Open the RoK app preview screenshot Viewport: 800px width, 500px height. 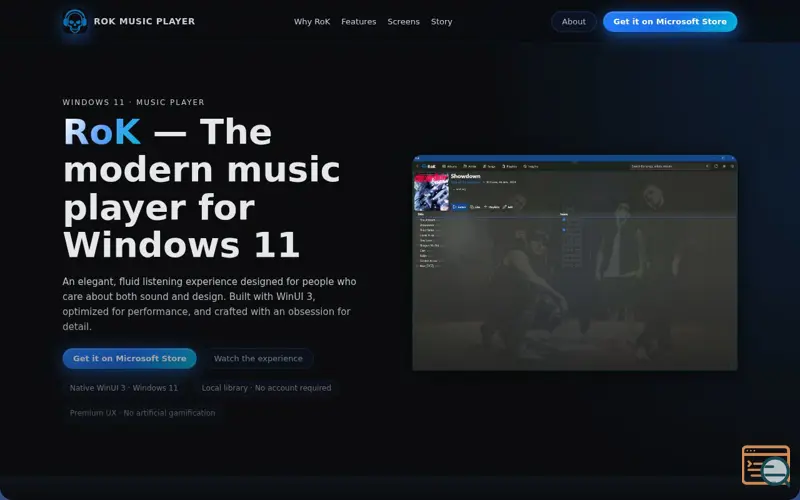574,263
